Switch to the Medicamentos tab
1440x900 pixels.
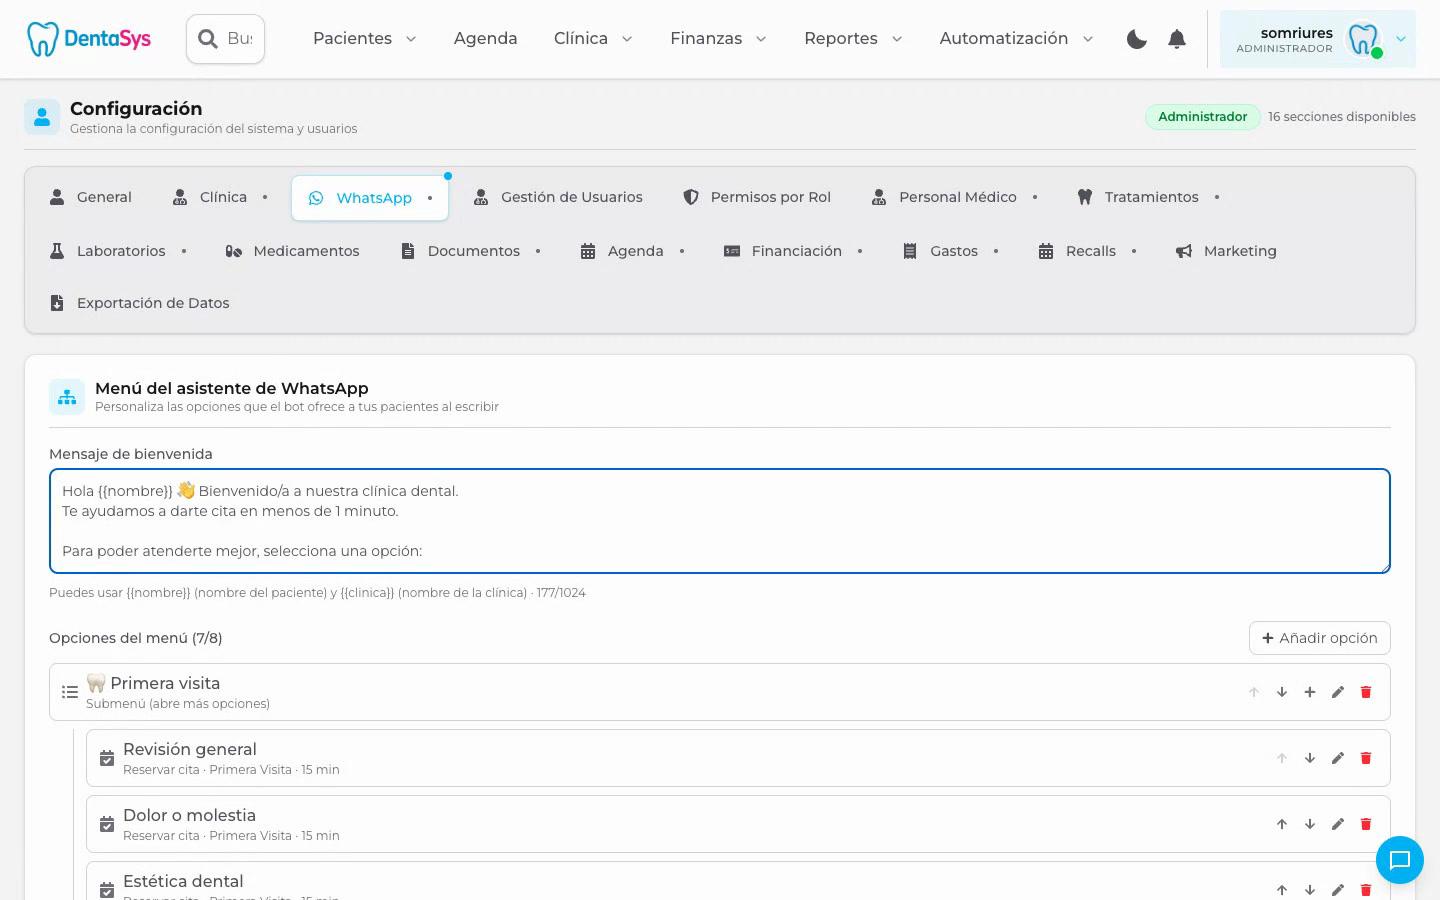(293, 251)
